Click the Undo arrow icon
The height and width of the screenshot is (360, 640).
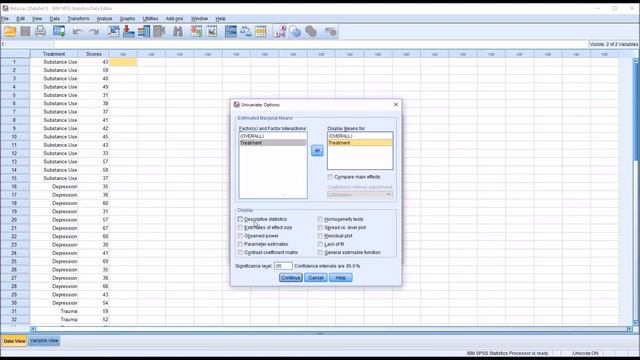(x=78, y=32)
